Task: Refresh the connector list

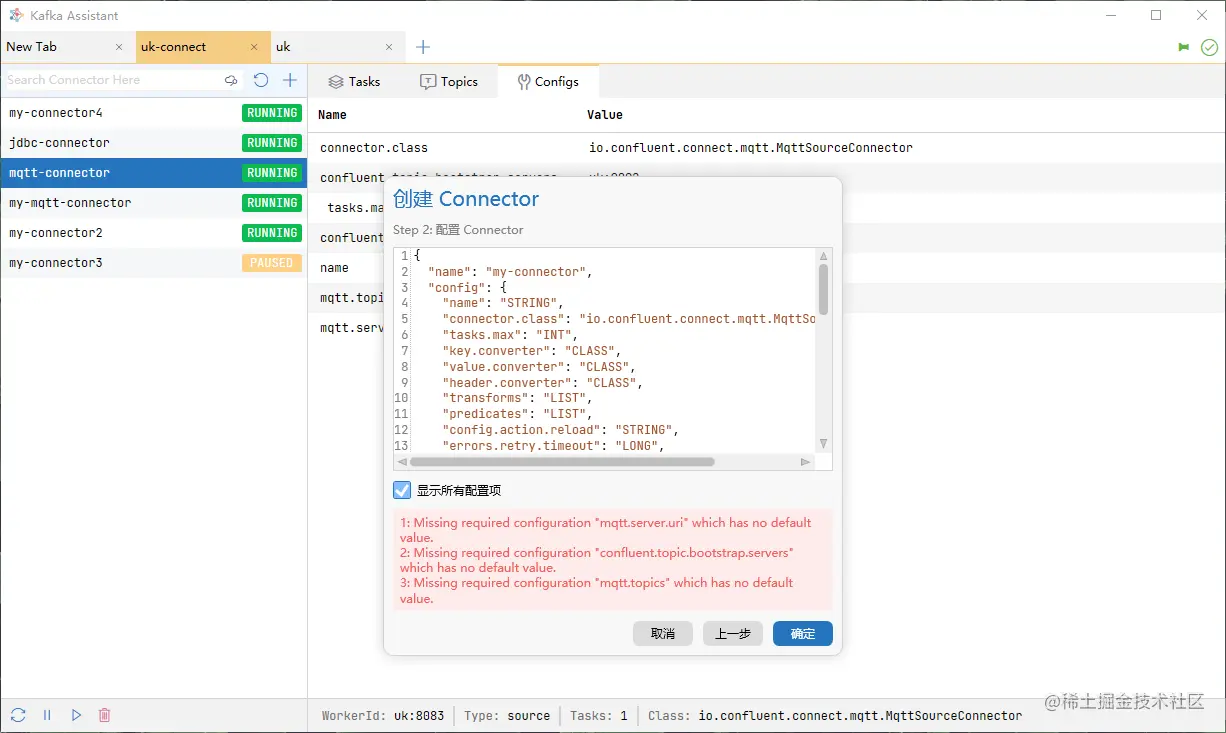Action: coord(261,80)
